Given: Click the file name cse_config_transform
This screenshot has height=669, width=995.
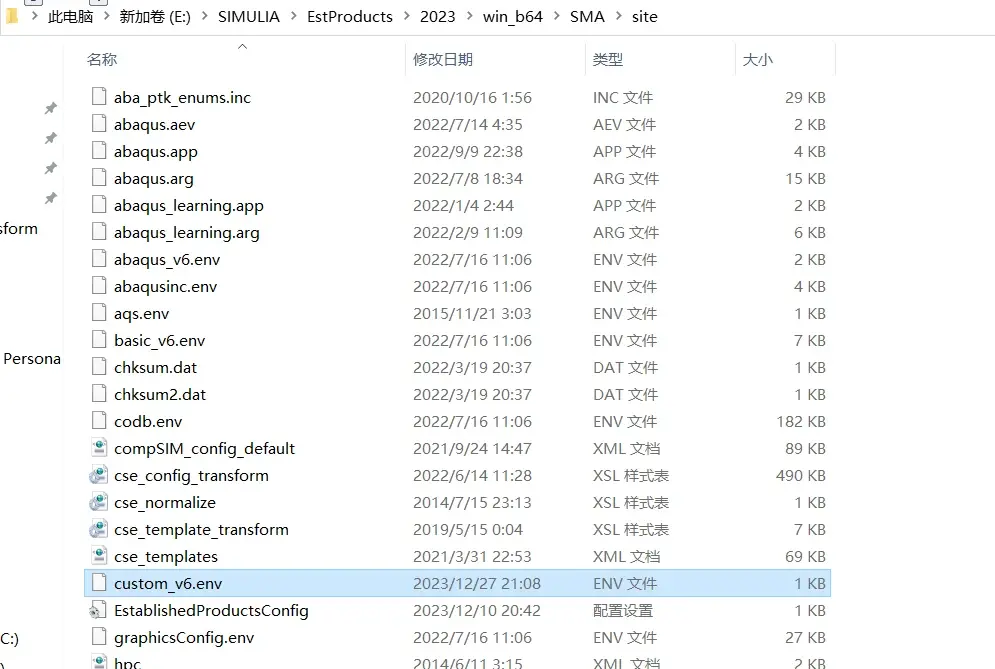Looking at the screenshot, I should (x=192, y=475).
